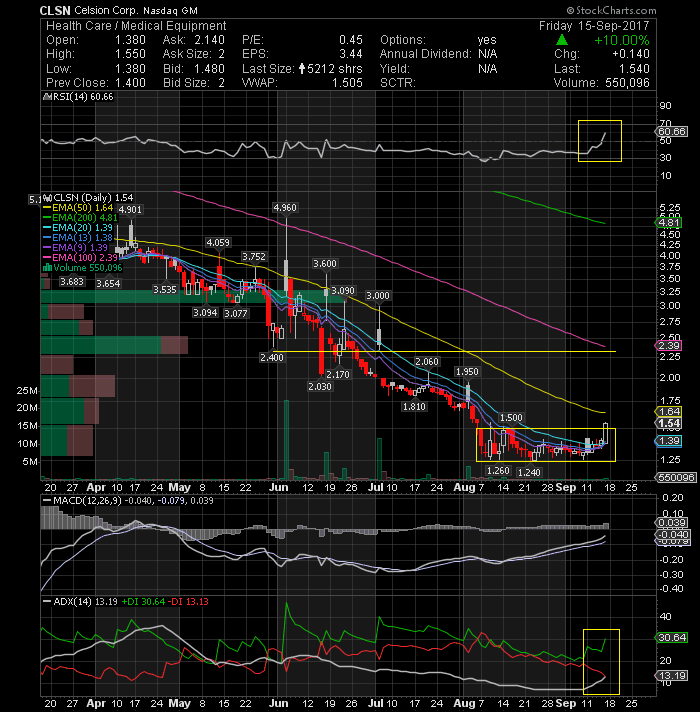
Task: Click the Prev Close value 1.400
Action: point(130,83)
